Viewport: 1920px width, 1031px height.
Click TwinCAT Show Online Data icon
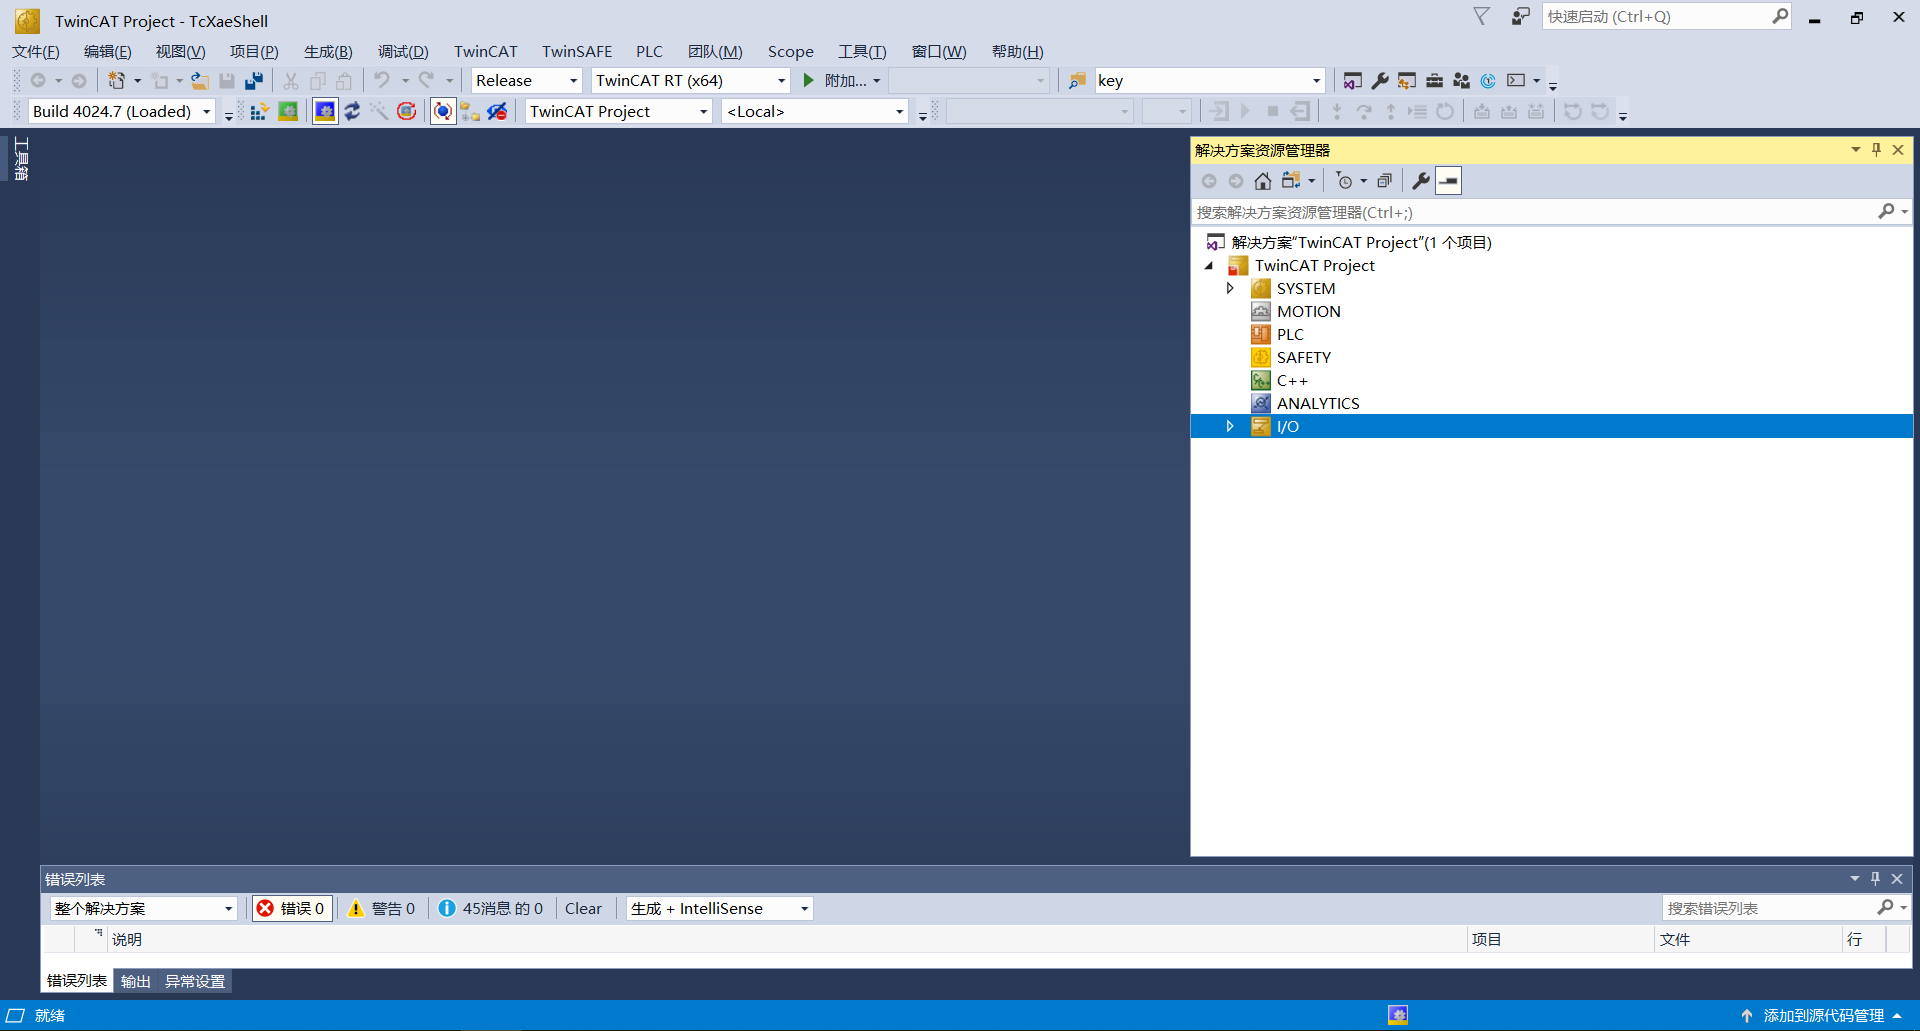(443, 112)
